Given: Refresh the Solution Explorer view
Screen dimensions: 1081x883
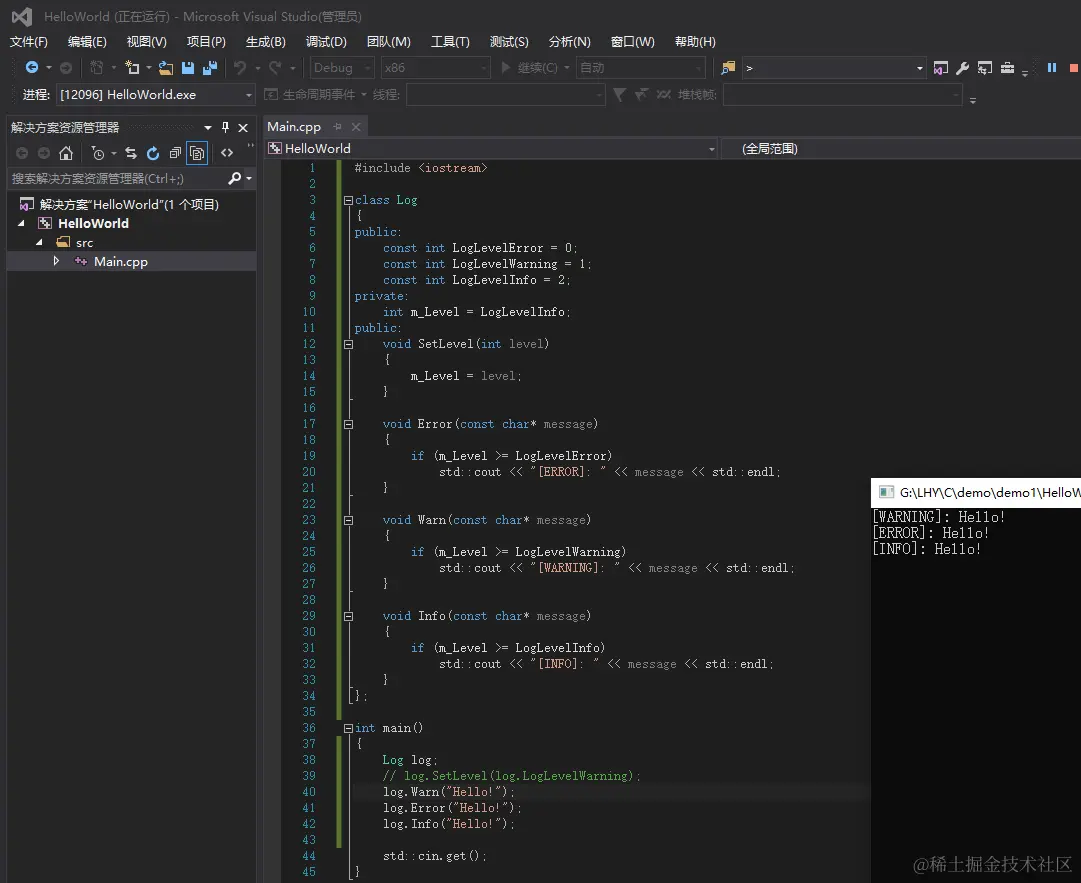Looking at the screenshot, I should (153, 153).
